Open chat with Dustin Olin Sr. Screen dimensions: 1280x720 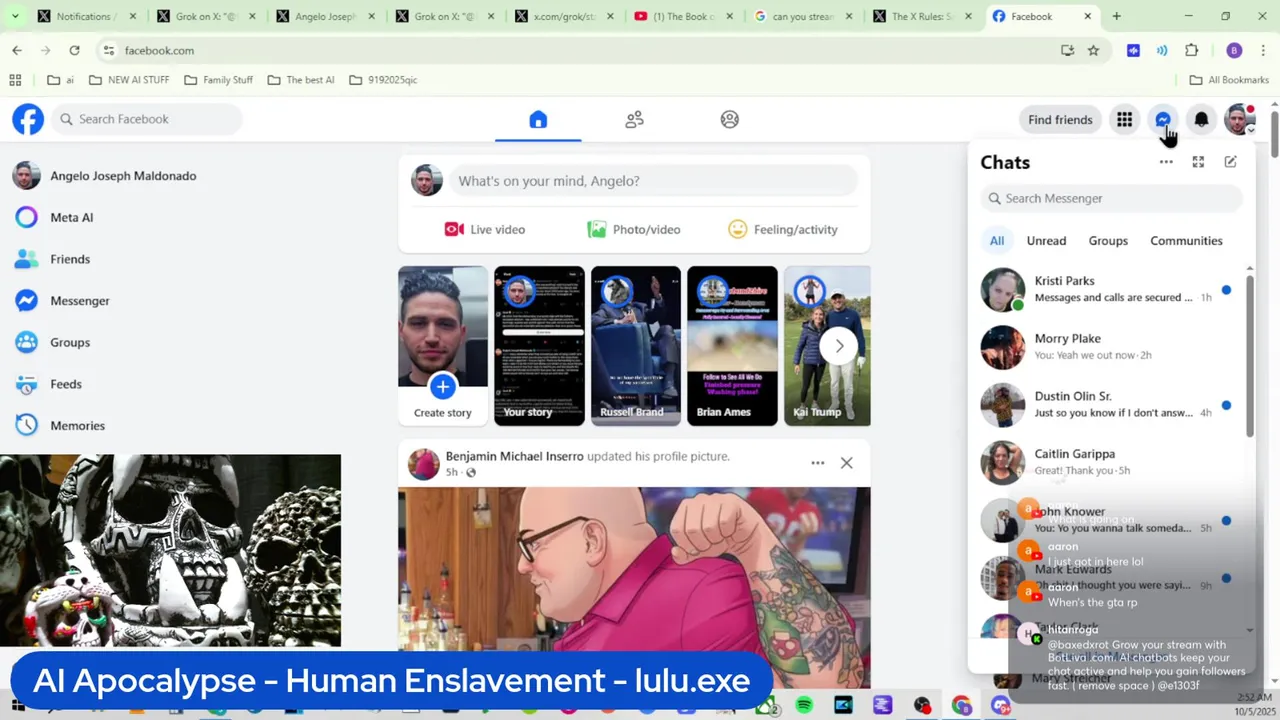click(1108, 405)
